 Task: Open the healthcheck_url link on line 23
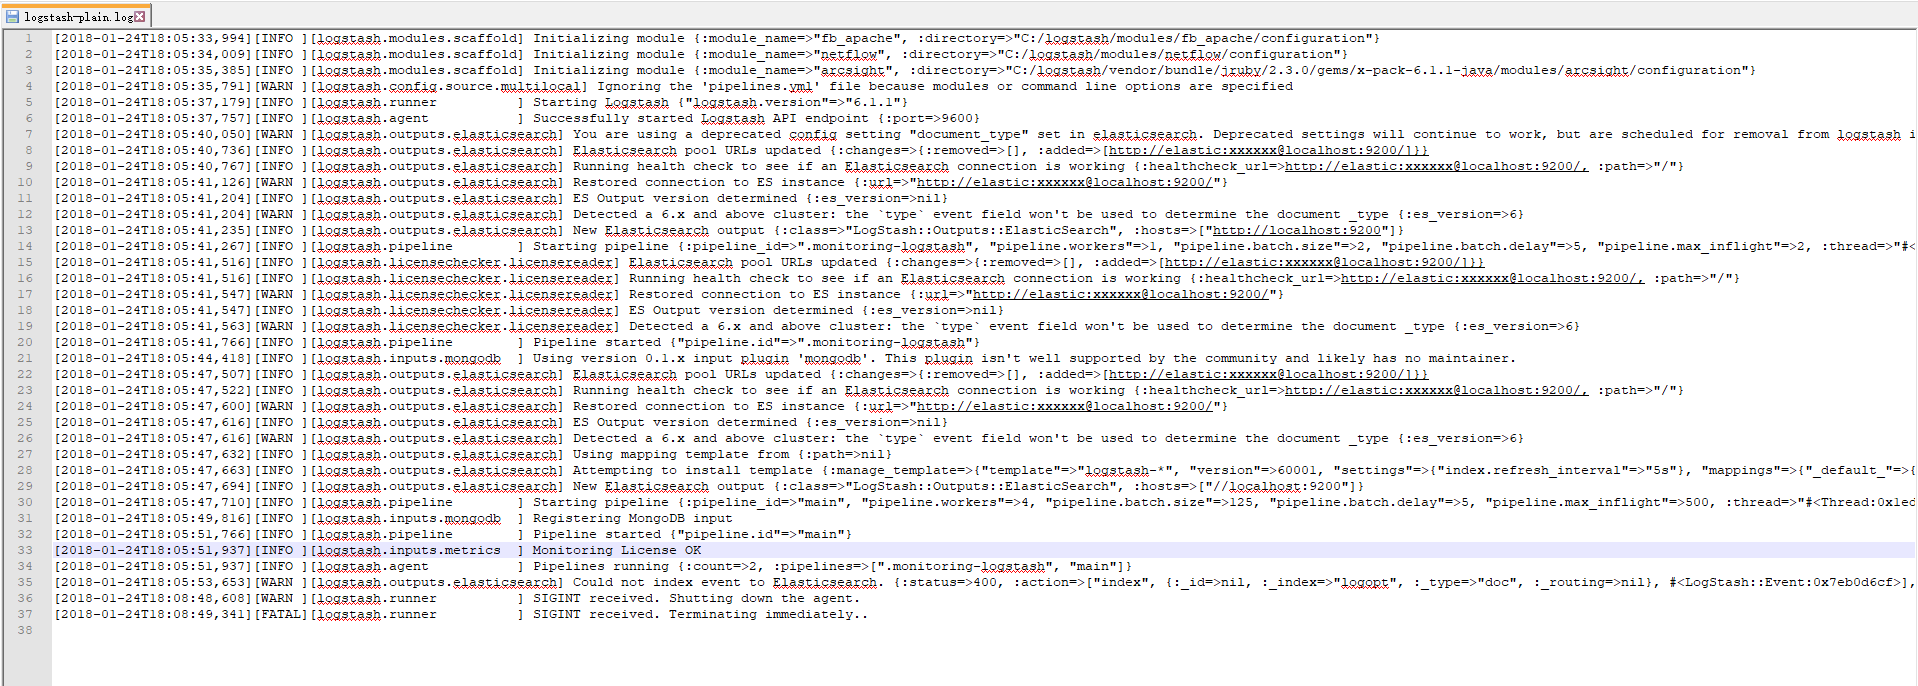pyautogui.click(x=1436, y=390)
